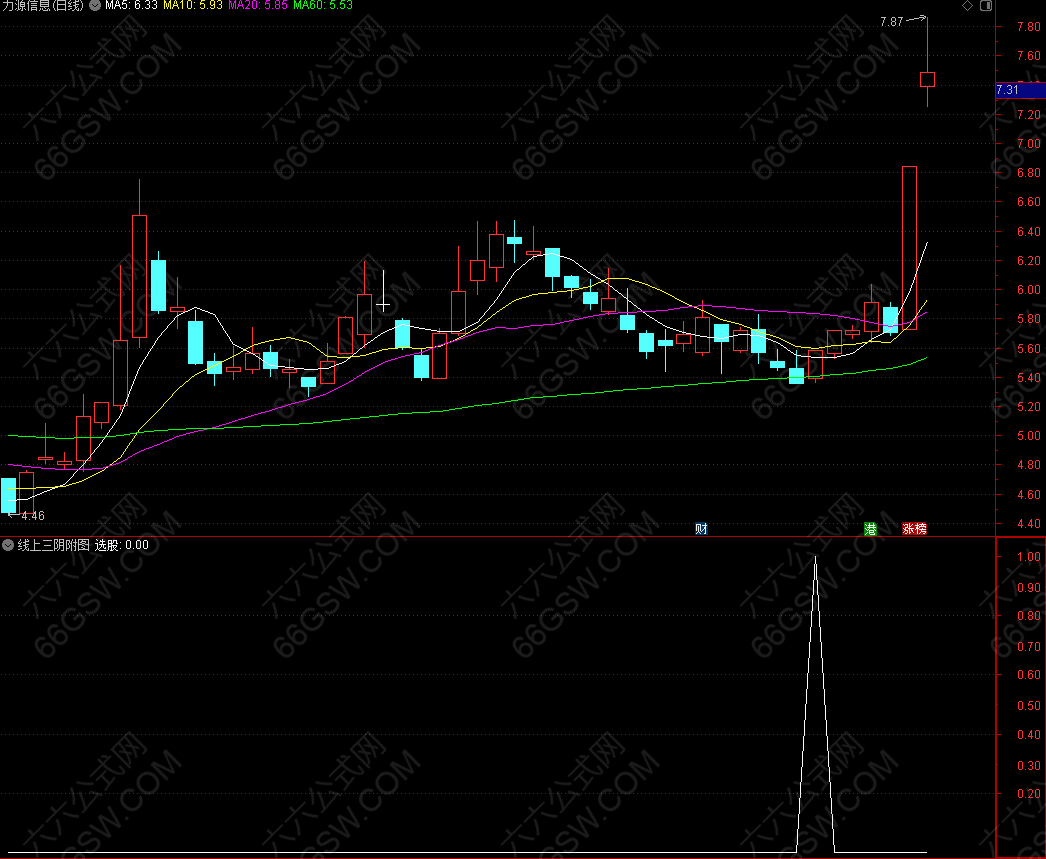
Task: Click the white signal spike peak at 1.00
Action: click(x=815, y=558)
